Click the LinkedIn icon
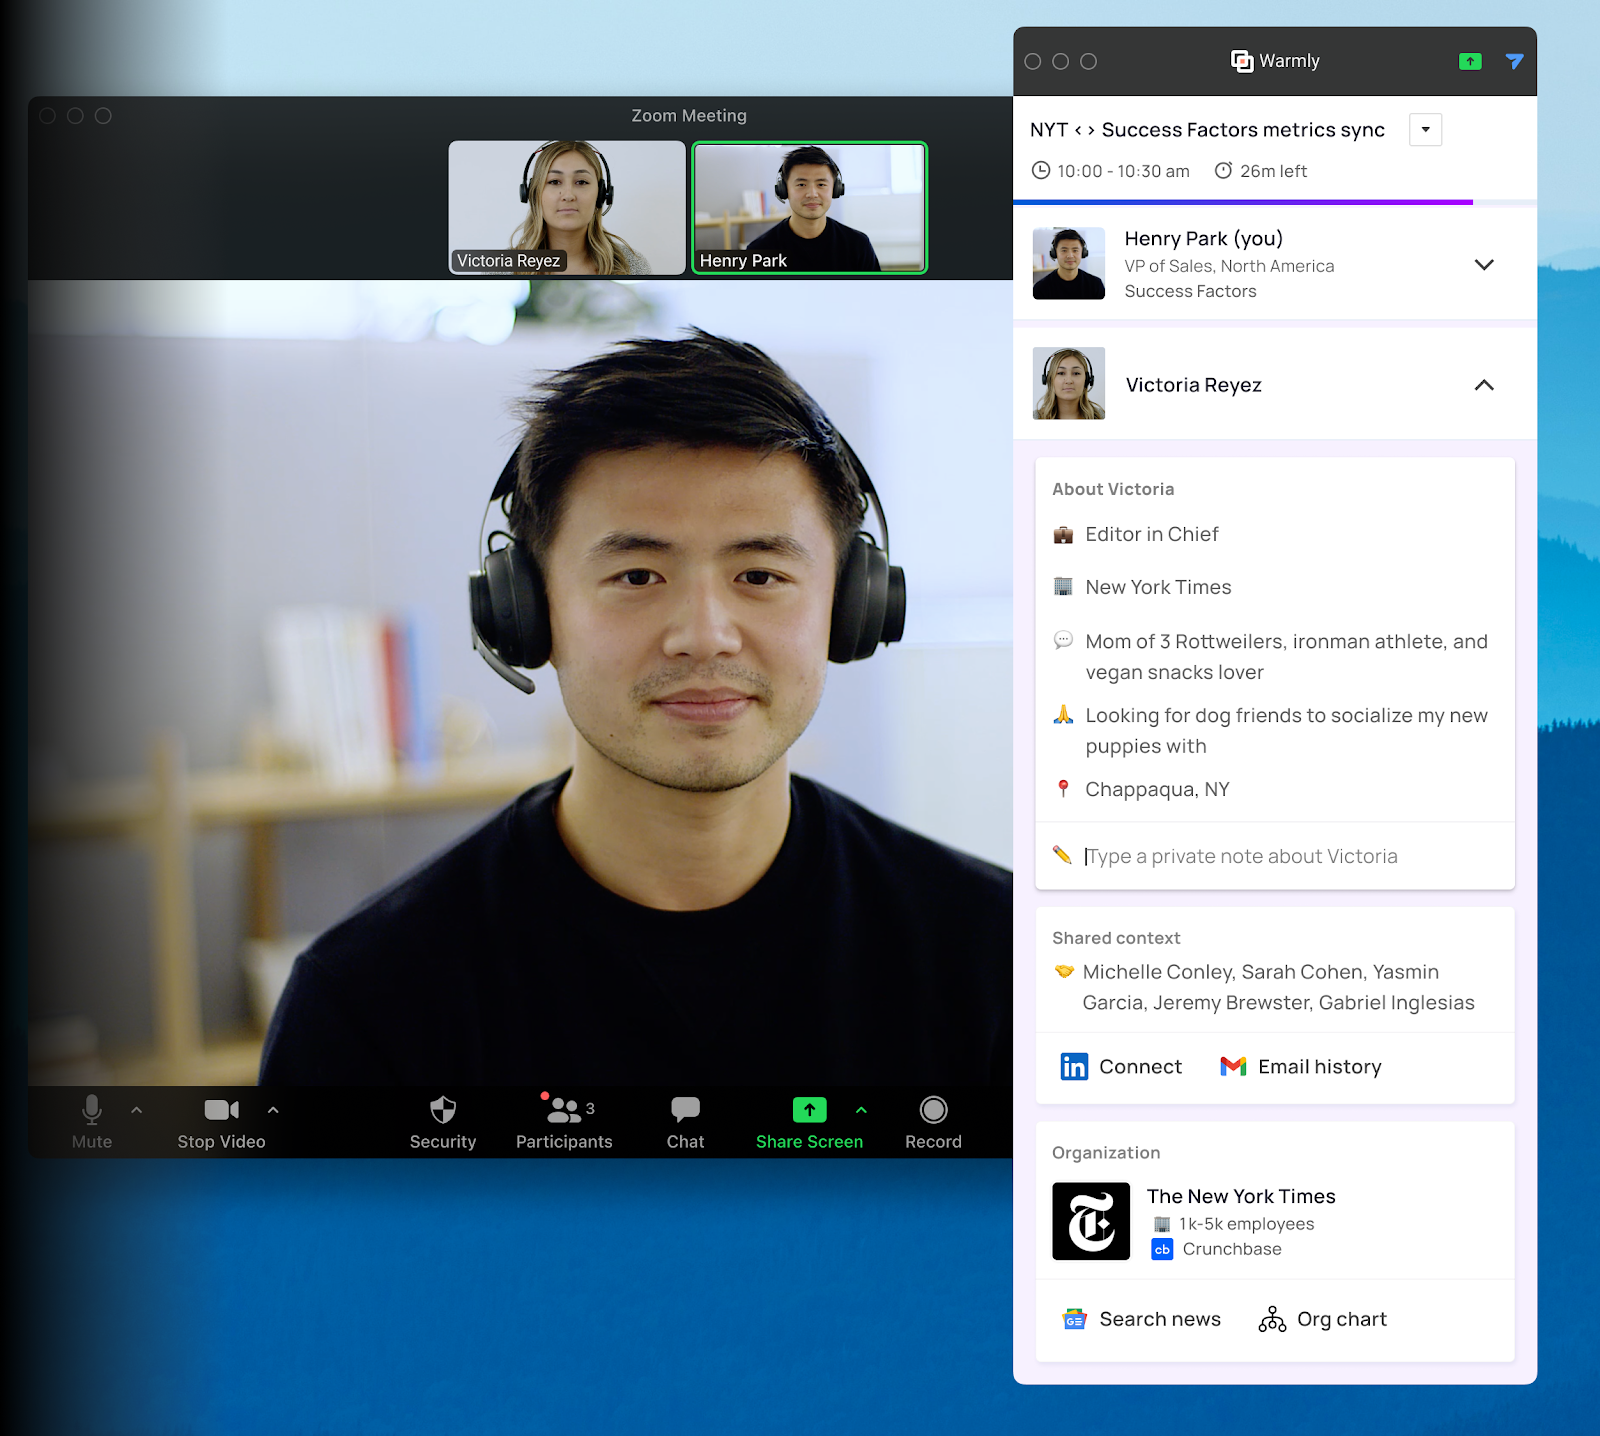Image resolution: width=1600 pixels, height=1436 pixels. click(1074, 1067)
